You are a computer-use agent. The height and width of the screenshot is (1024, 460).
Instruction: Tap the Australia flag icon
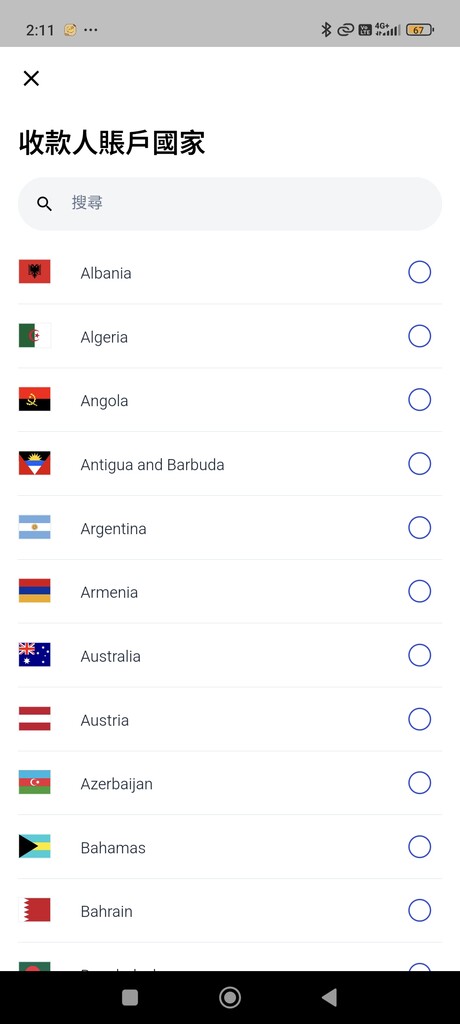35,654
